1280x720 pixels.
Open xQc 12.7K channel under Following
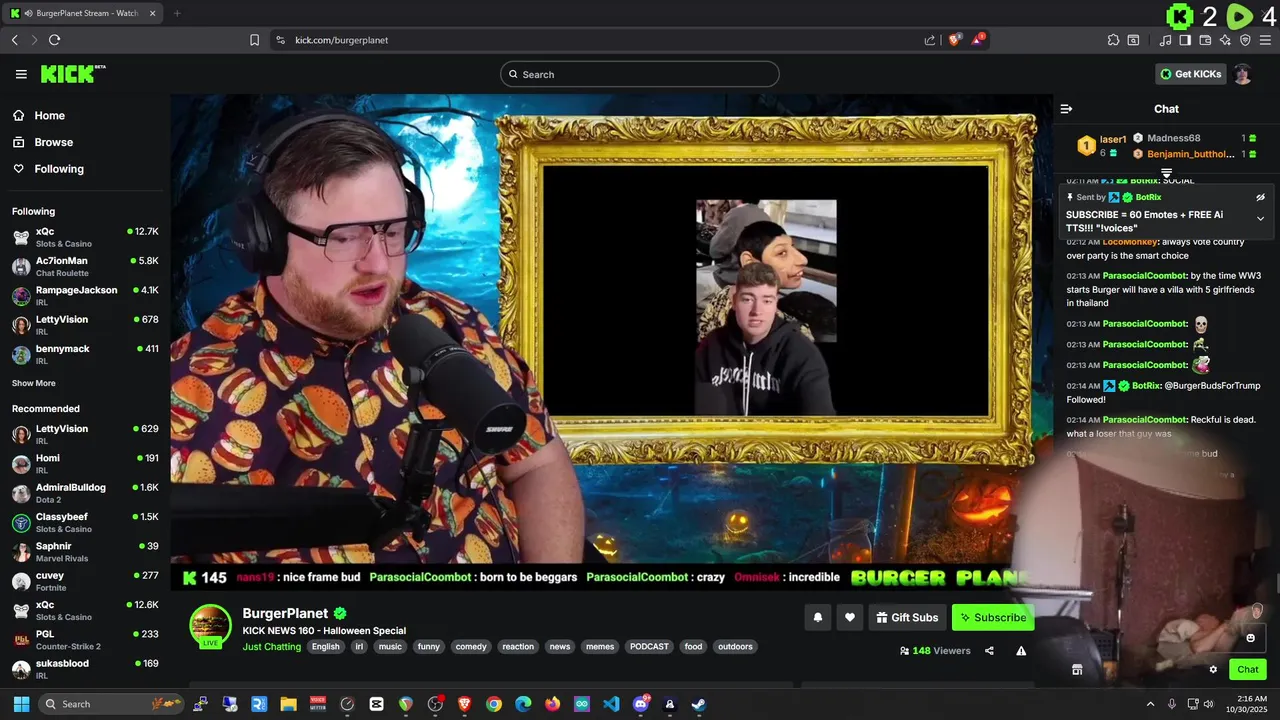pyautogui.click(x=85, y=237)
